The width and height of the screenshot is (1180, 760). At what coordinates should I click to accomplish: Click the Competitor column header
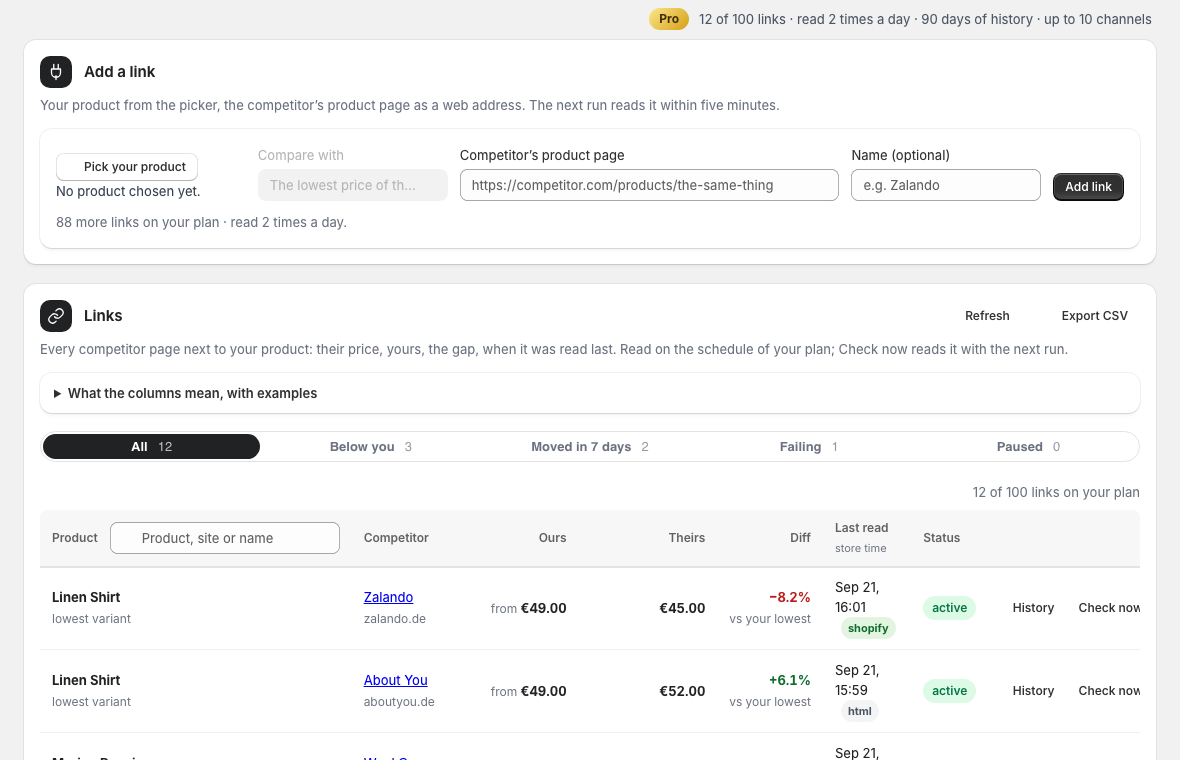[397, 538]
